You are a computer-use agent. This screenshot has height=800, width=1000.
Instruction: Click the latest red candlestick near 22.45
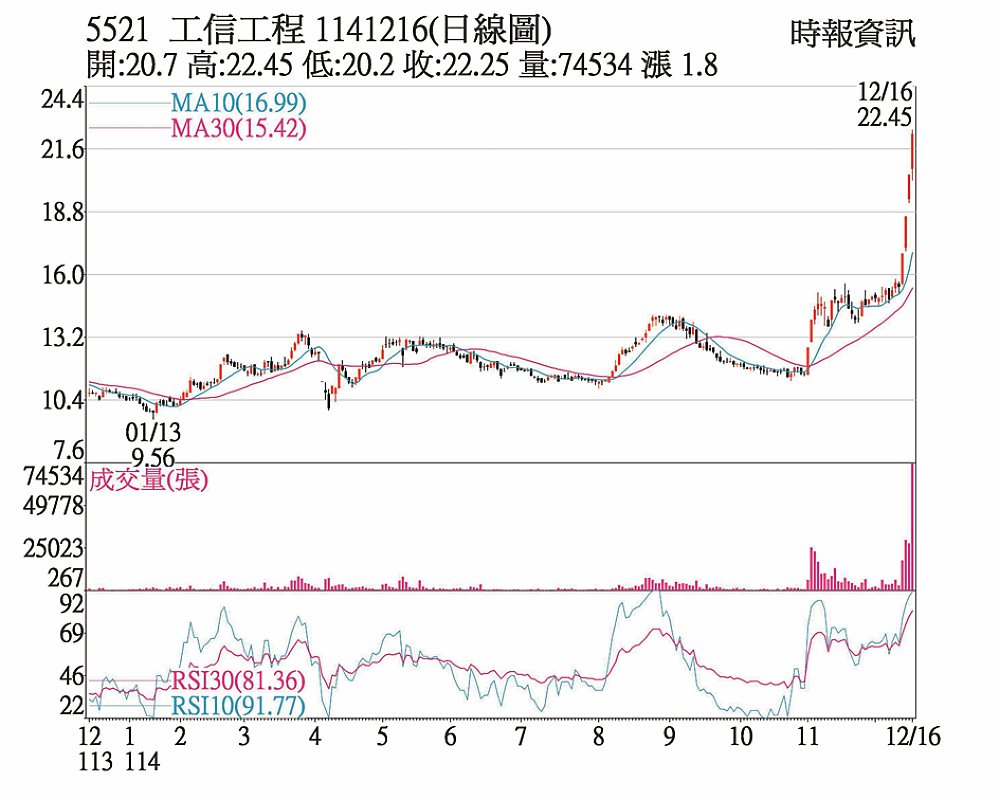tap(912, 155)
